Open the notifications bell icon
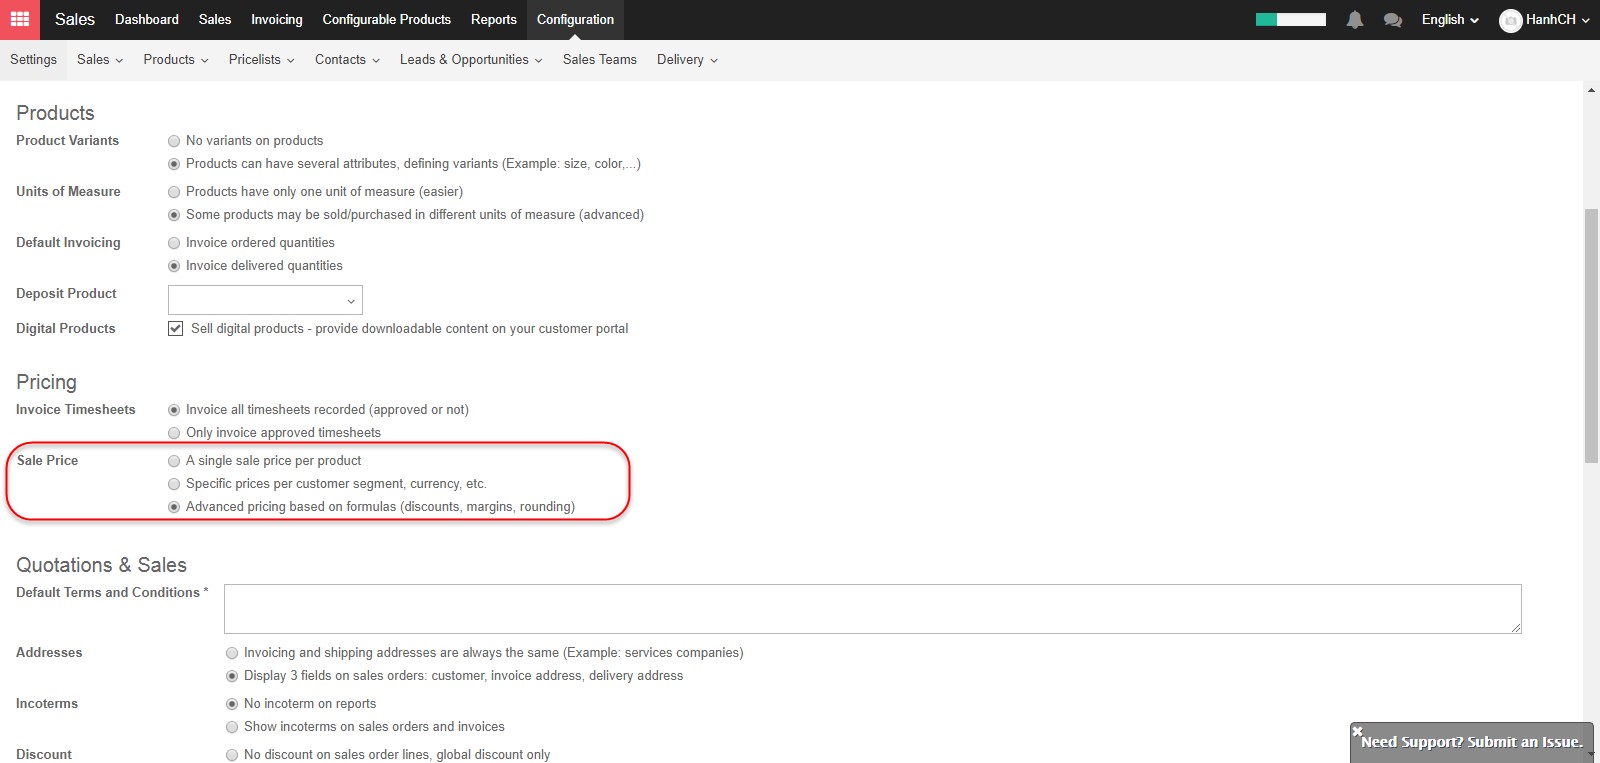This screenshot has height=763, width=1600. pos(1354,19)
